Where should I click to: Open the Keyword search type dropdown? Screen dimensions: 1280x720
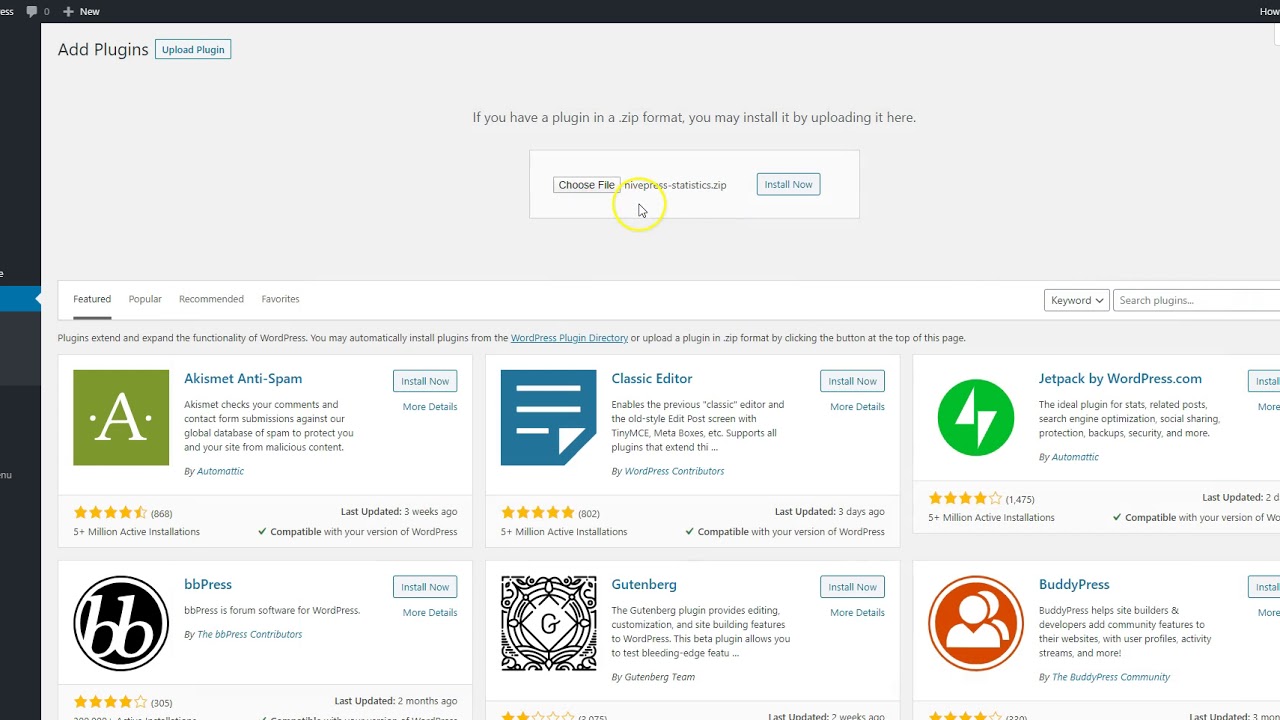tap(1076, 300)
